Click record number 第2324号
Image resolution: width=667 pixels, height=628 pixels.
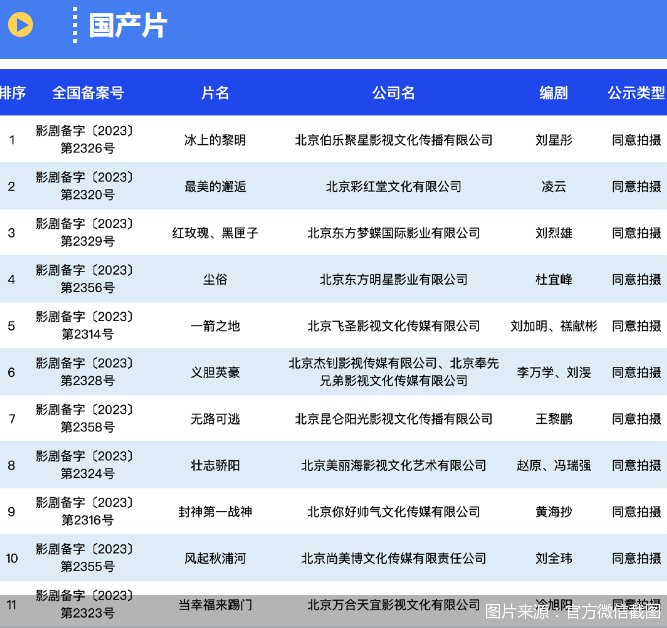[88, 474]
